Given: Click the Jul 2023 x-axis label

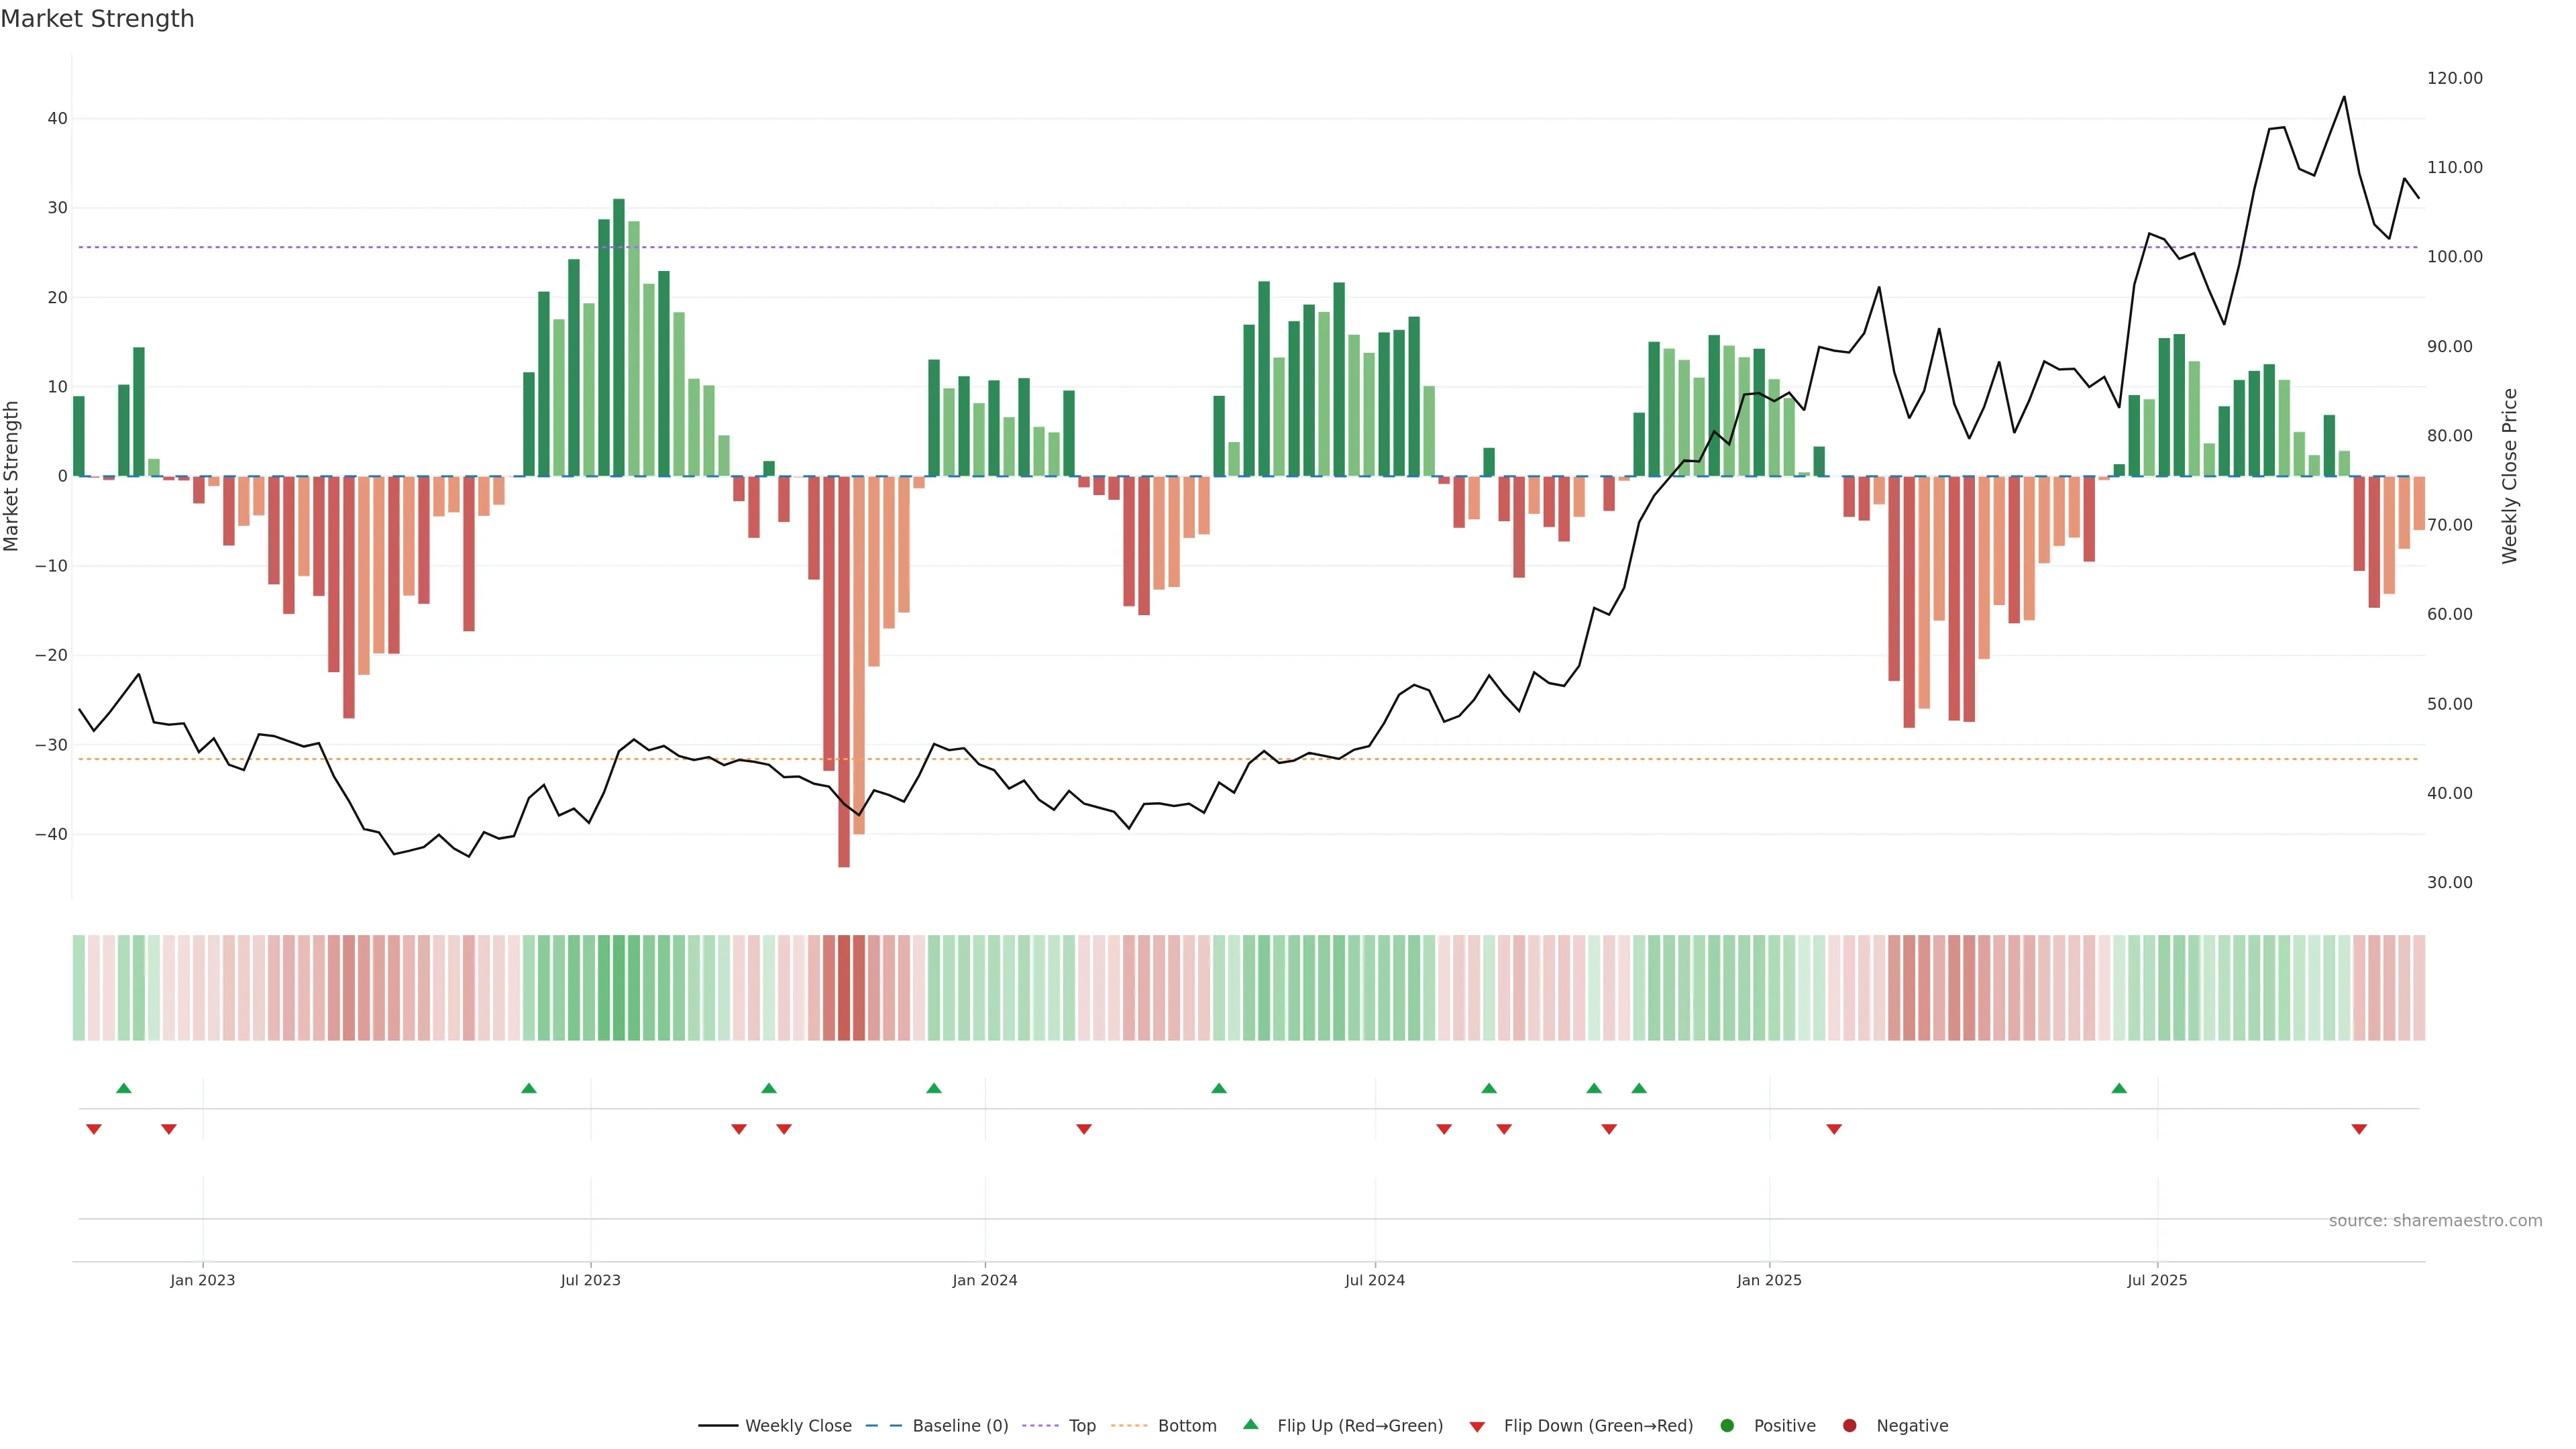Looking at the screenshot, I should tap(590, 1280).
